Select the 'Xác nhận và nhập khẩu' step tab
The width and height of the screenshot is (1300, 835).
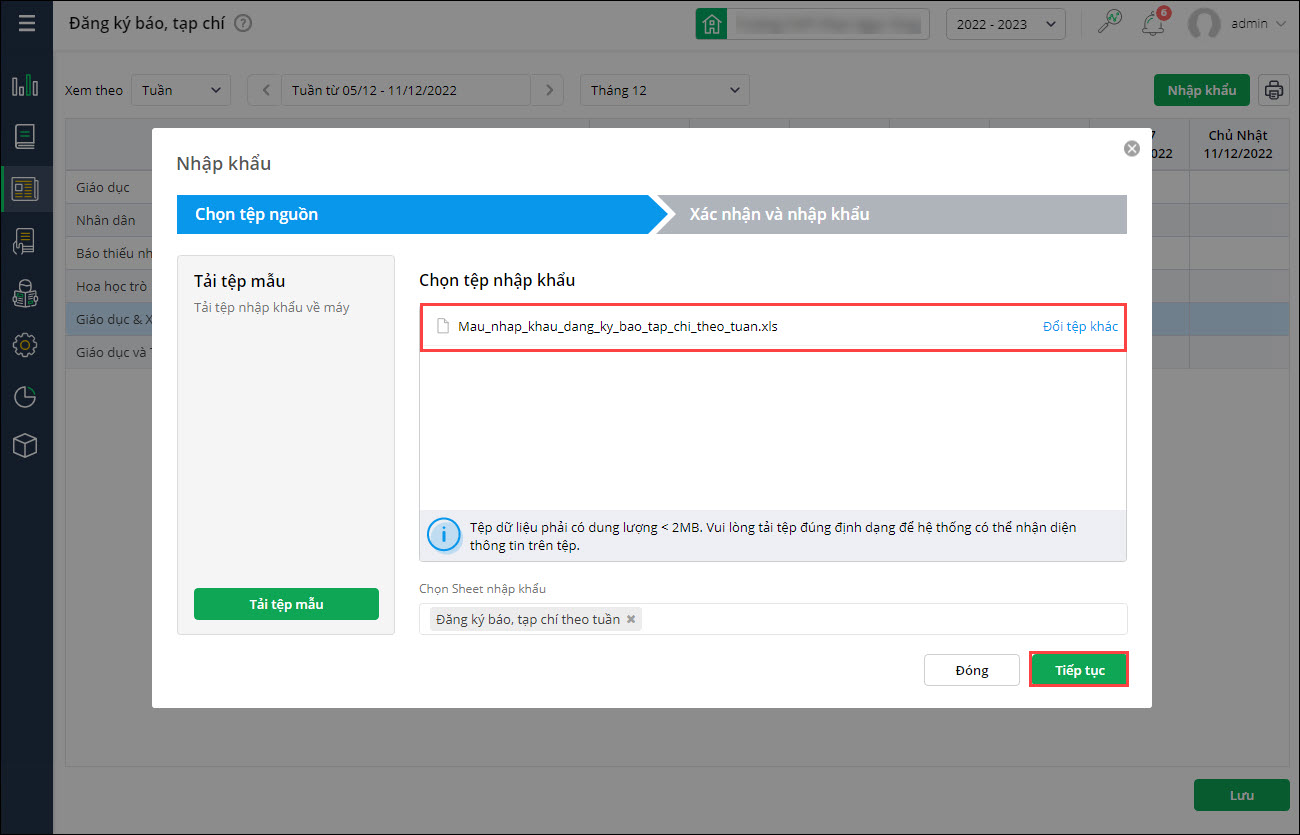(x=890, y=214)
